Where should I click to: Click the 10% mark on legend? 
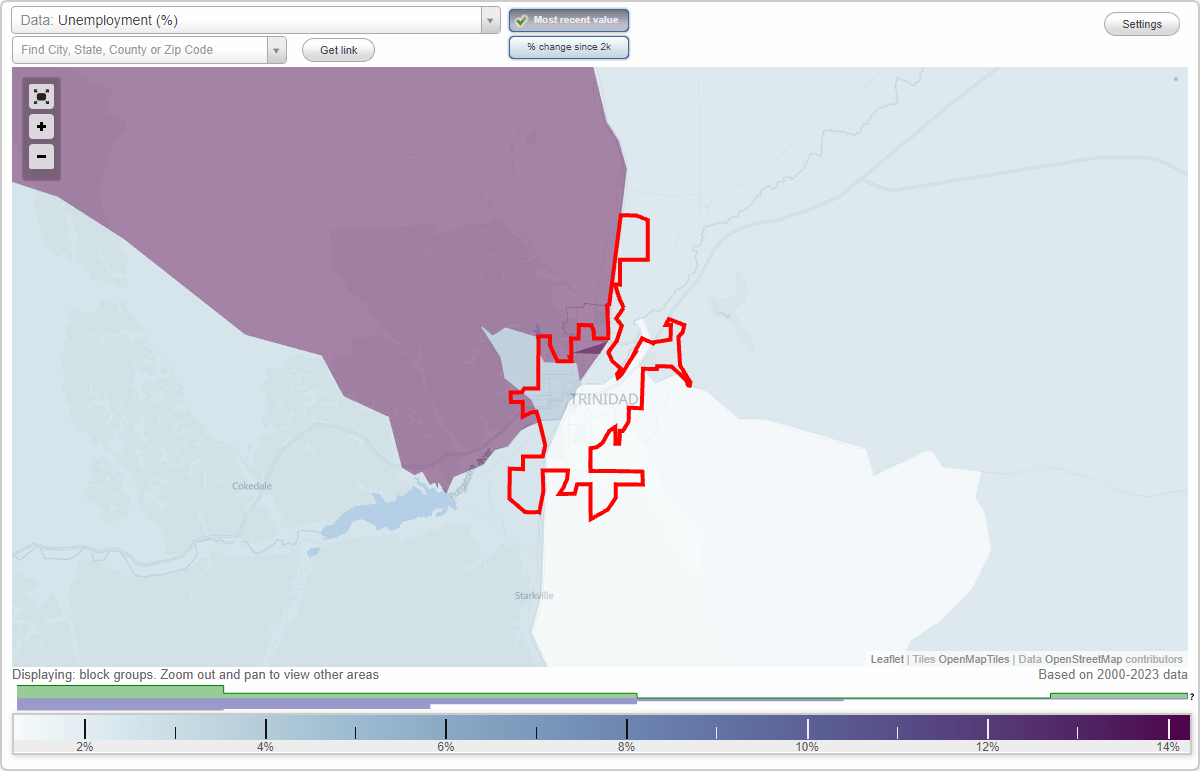807,746
